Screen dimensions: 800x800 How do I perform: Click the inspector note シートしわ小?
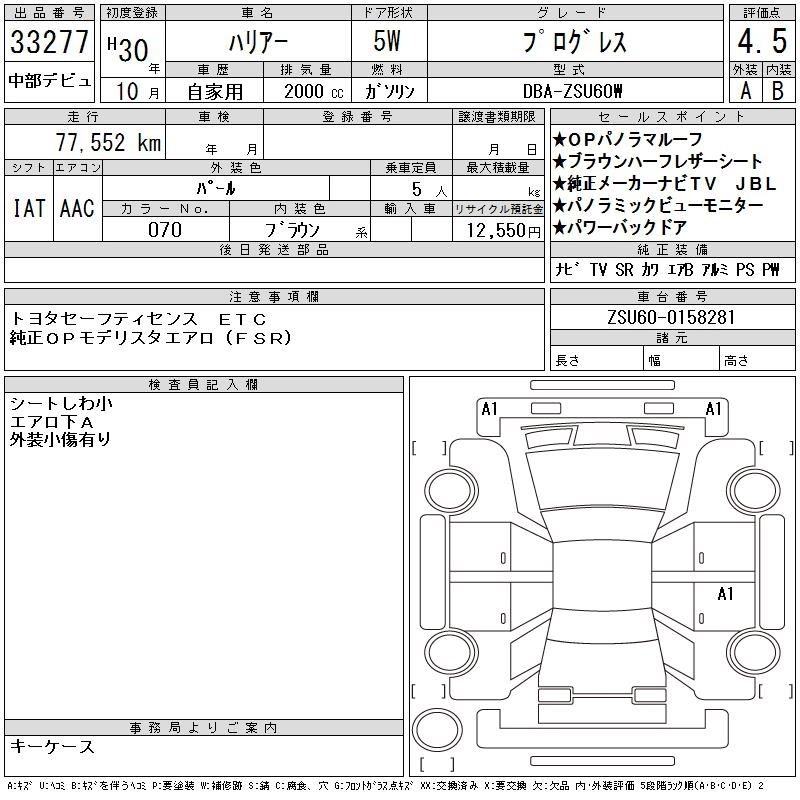[x=61, y=404]
